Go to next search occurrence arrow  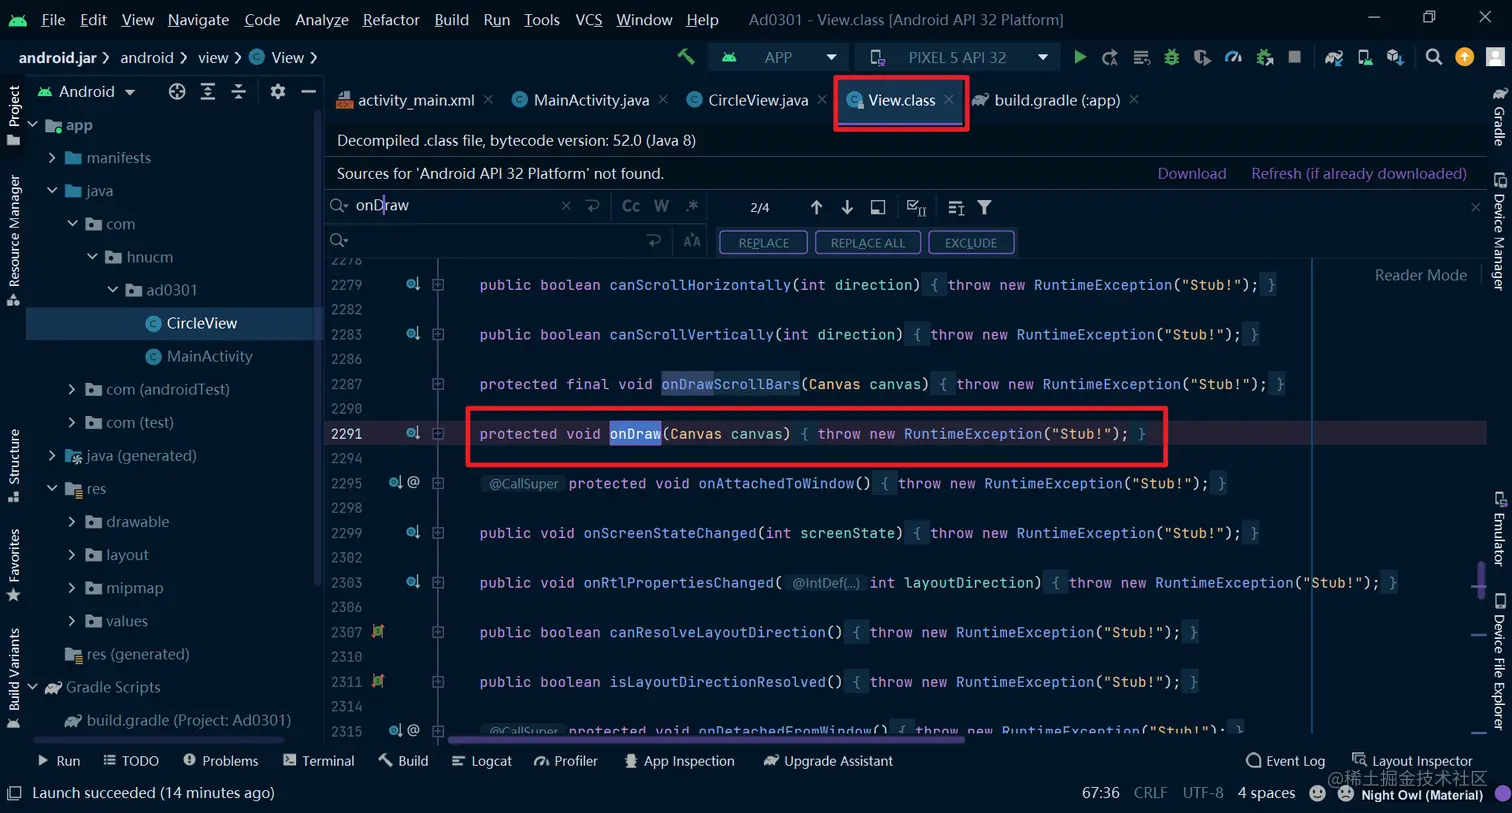coord(847,207)
